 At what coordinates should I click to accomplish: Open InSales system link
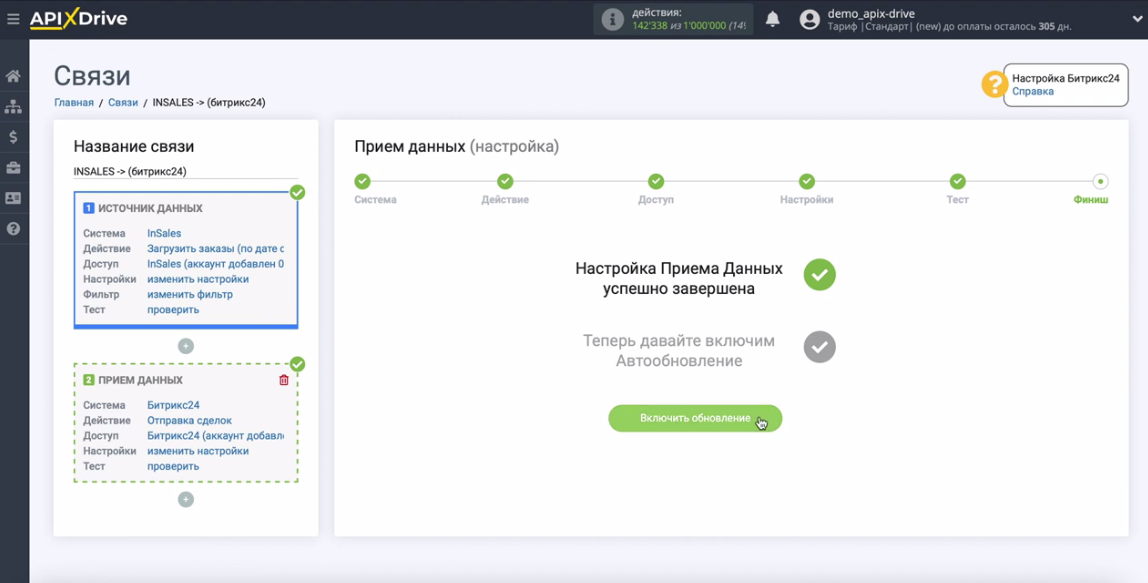(164, 233)
